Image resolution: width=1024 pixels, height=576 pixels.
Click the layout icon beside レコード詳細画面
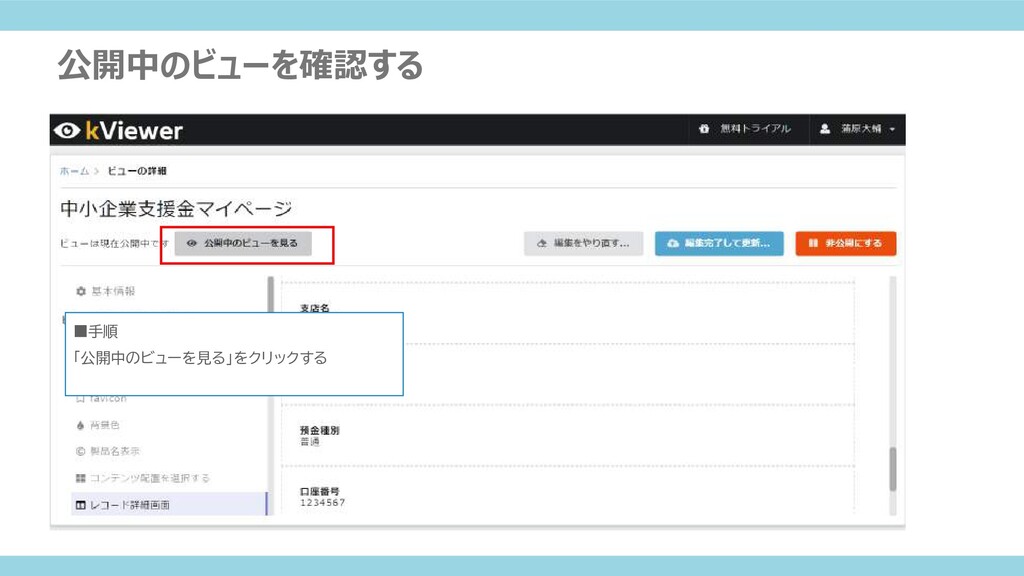[80, 505]
